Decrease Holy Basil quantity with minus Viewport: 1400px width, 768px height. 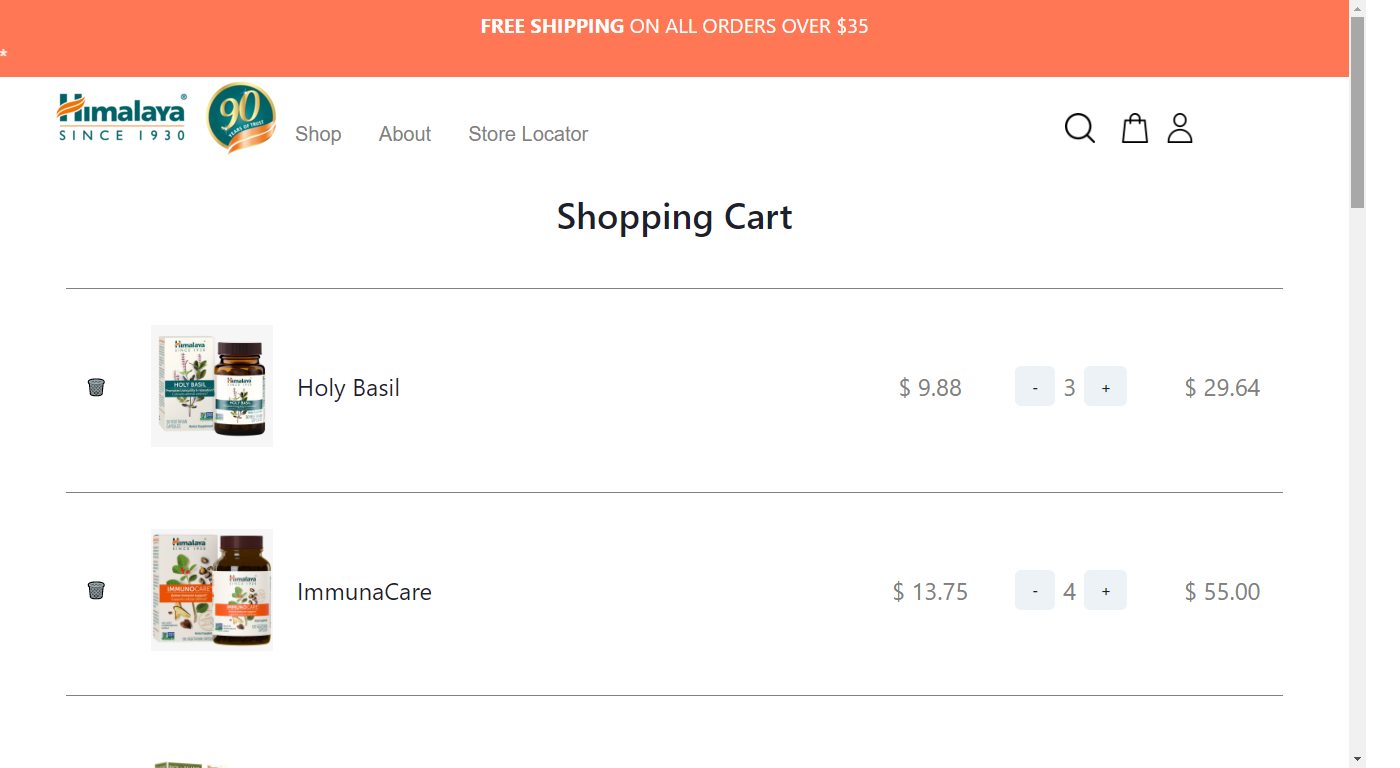[1035, 387]
